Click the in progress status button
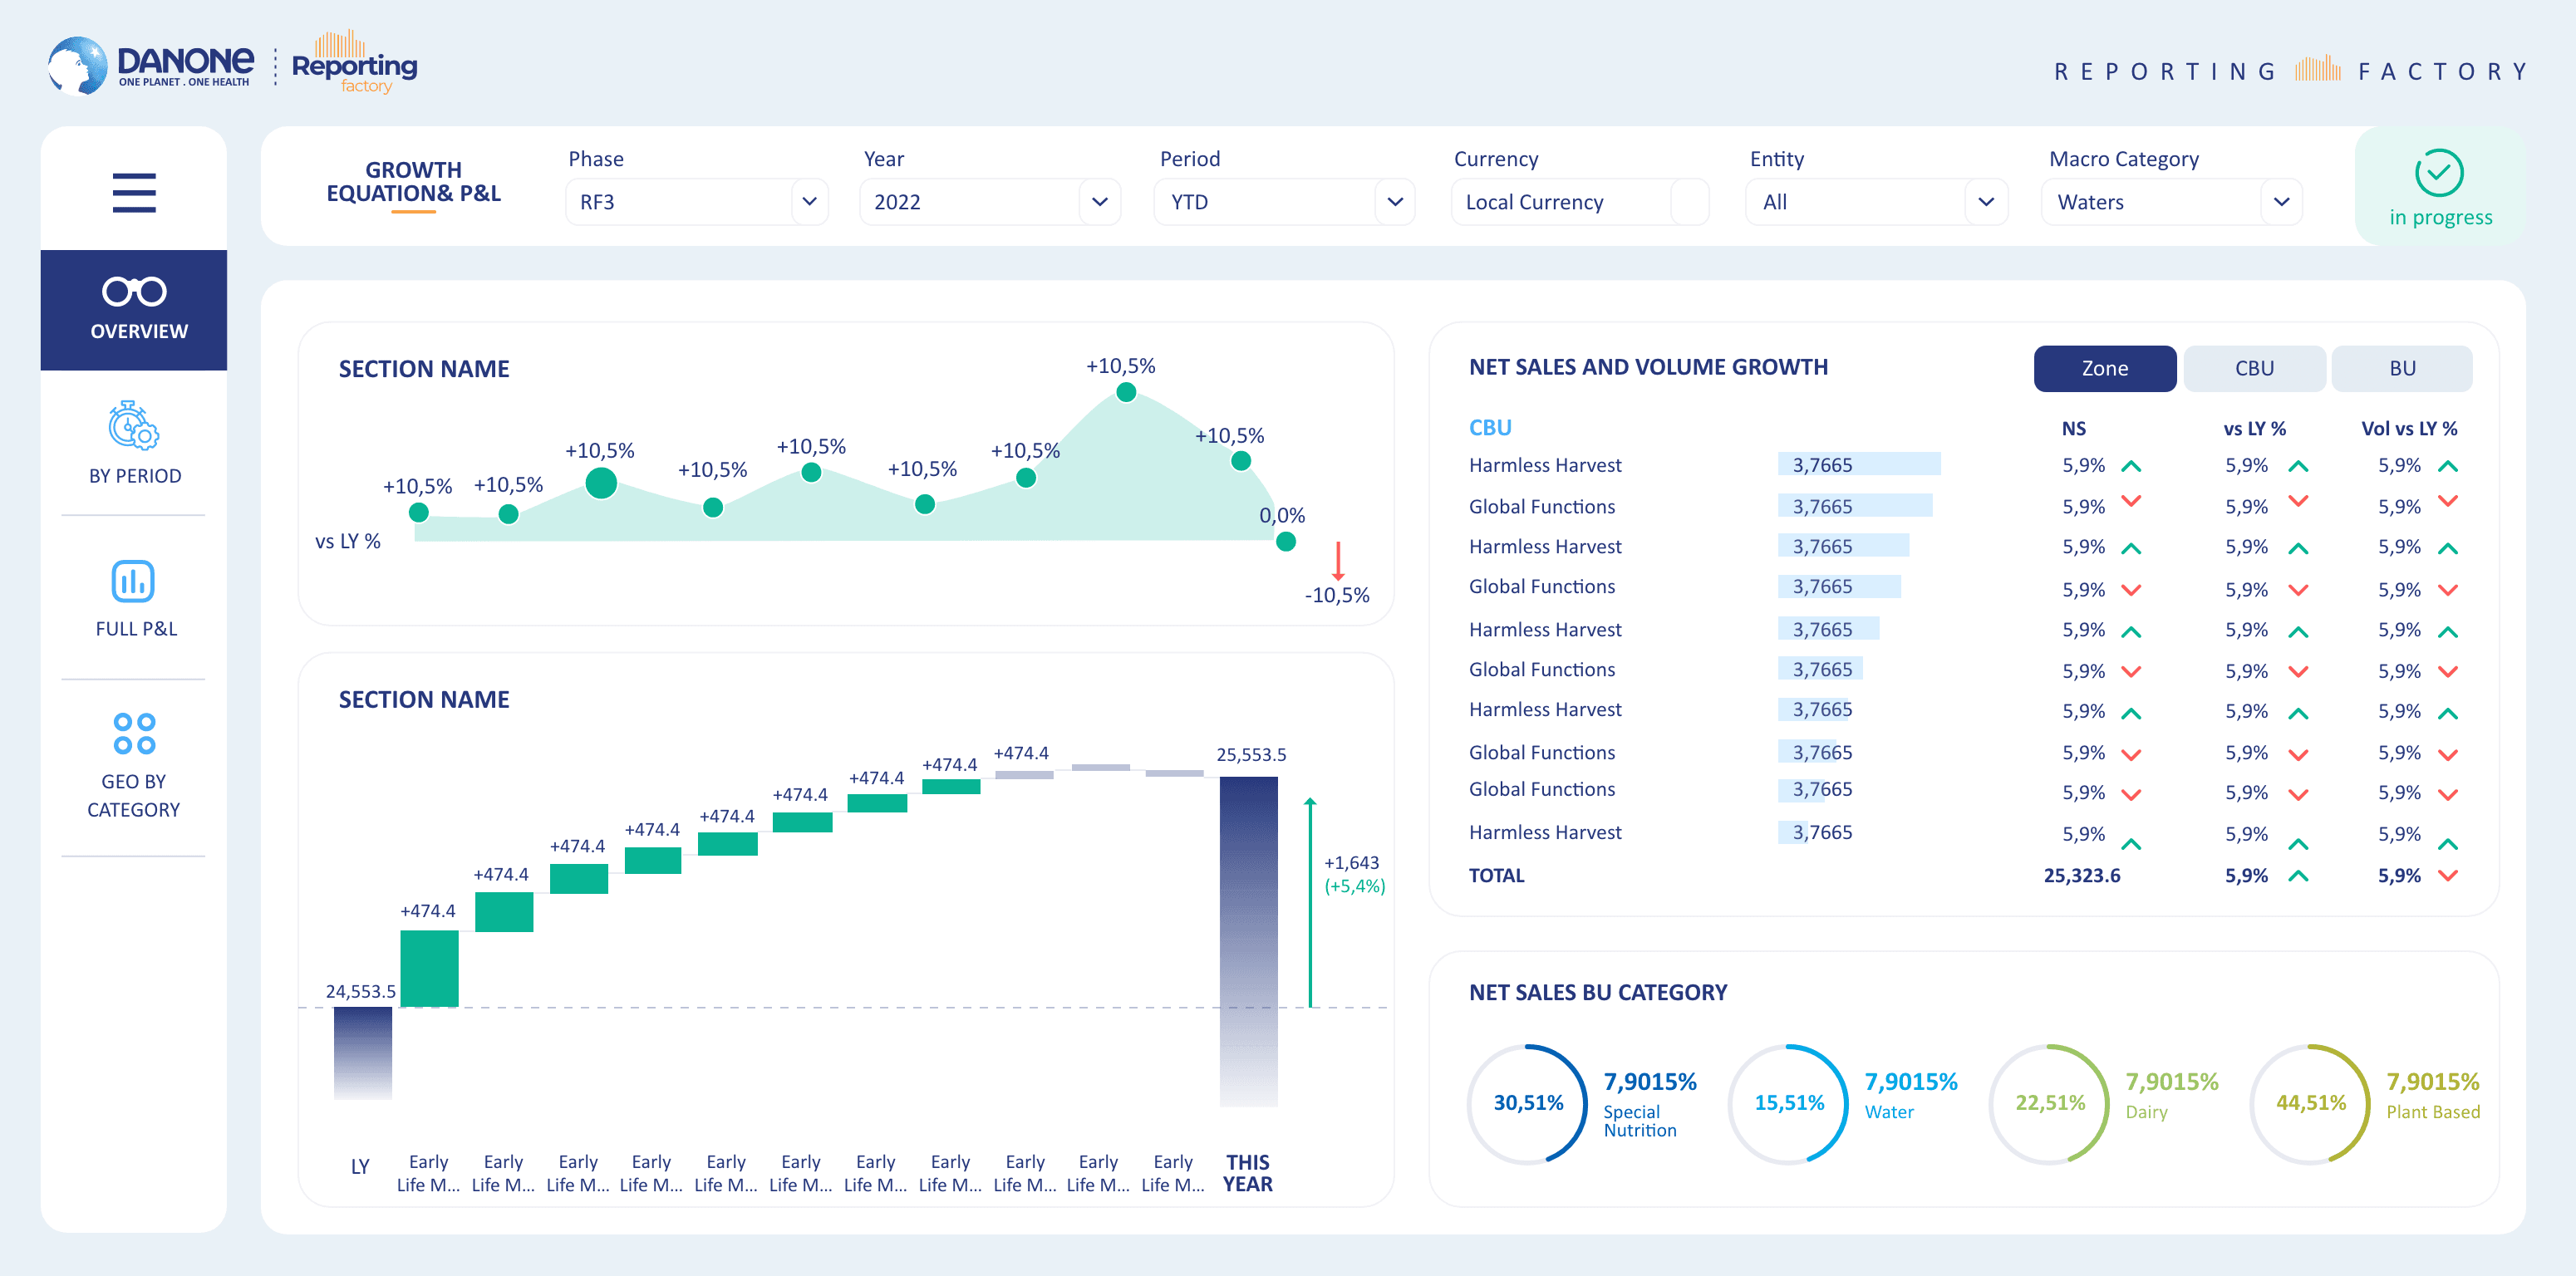Viewport: 2576px width, 1276px height. [2440, 186]
